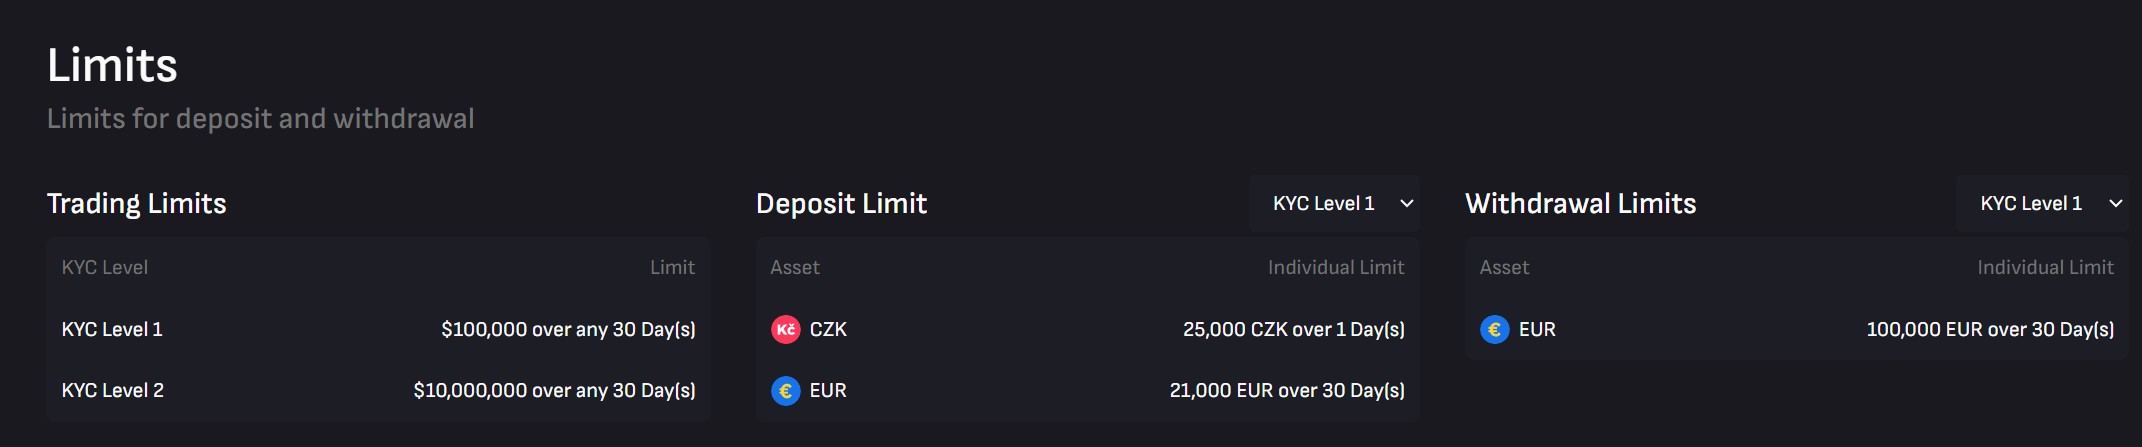The width and height of the screenshot is (2142, 447).
Task: Click the 21,000 EUR over 30 Day(s) limit
Action: click(x=1287, y=390)
